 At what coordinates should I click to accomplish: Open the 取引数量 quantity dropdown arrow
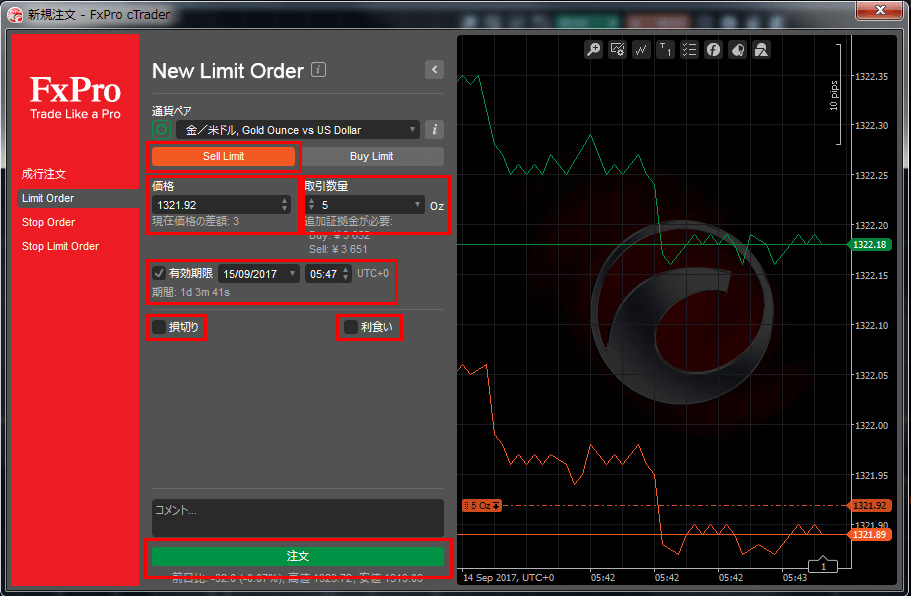[417, 205]
